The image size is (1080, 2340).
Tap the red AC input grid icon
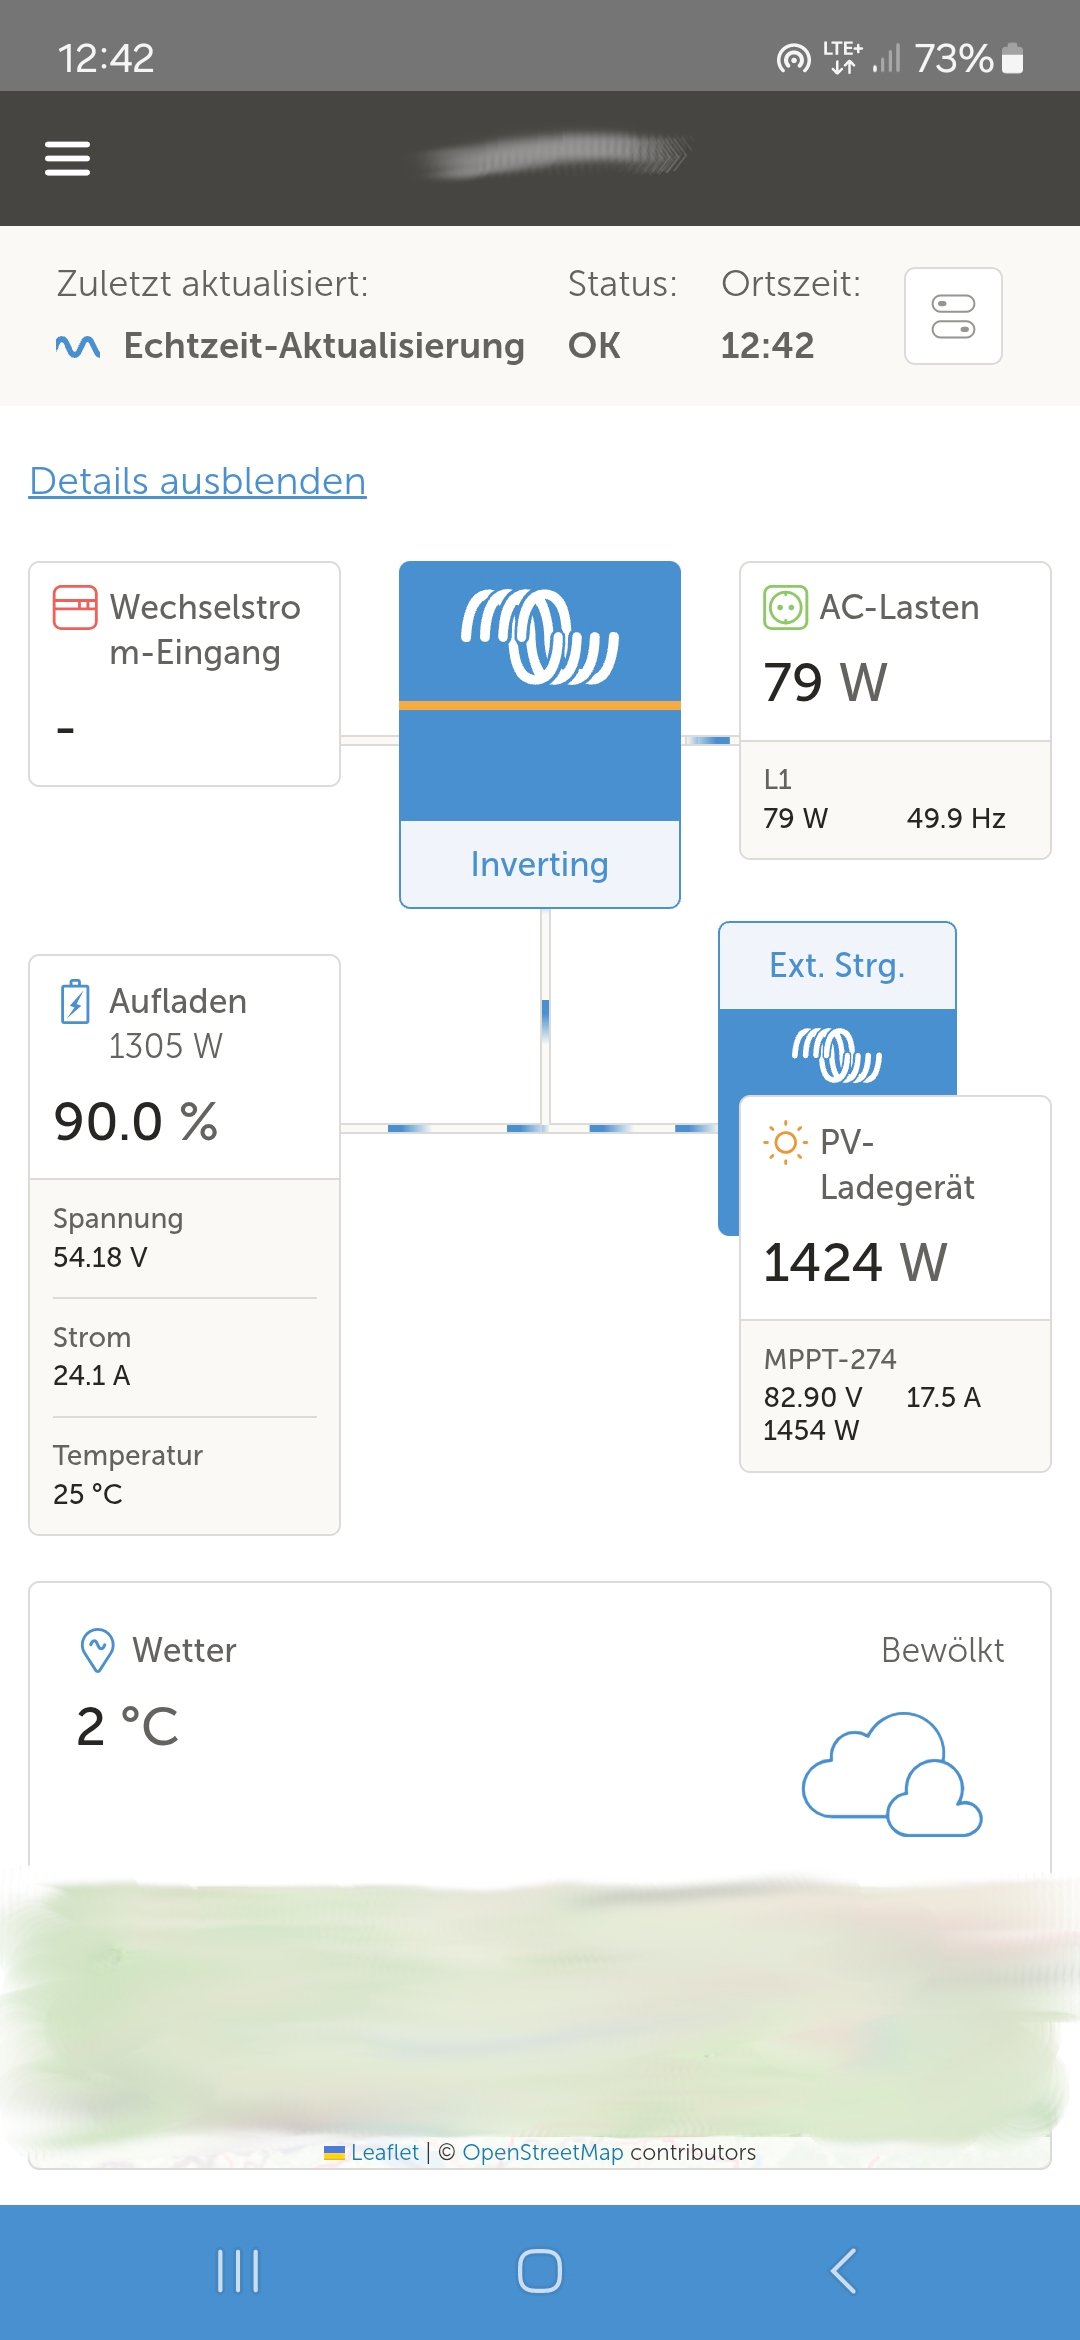click(x=75, y=607)
